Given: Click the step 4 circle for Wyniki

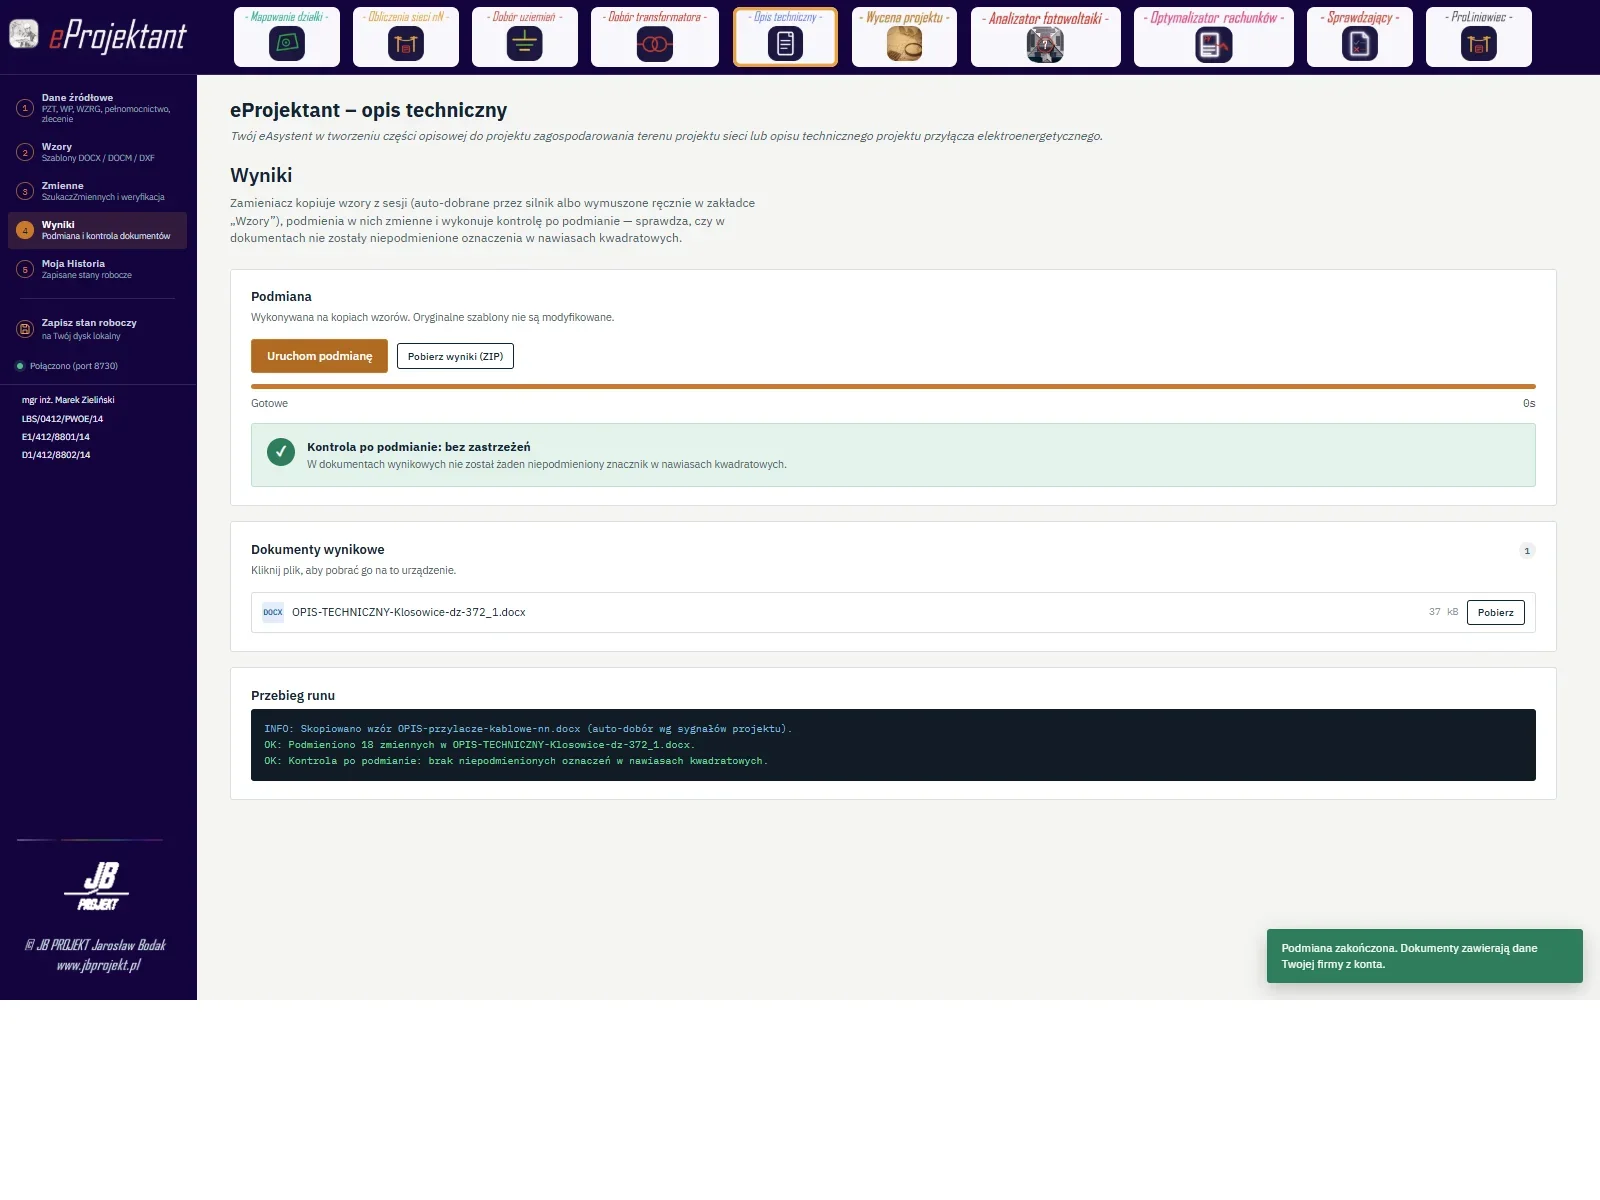Looking at the screenshot, I should tap(26, 230).
